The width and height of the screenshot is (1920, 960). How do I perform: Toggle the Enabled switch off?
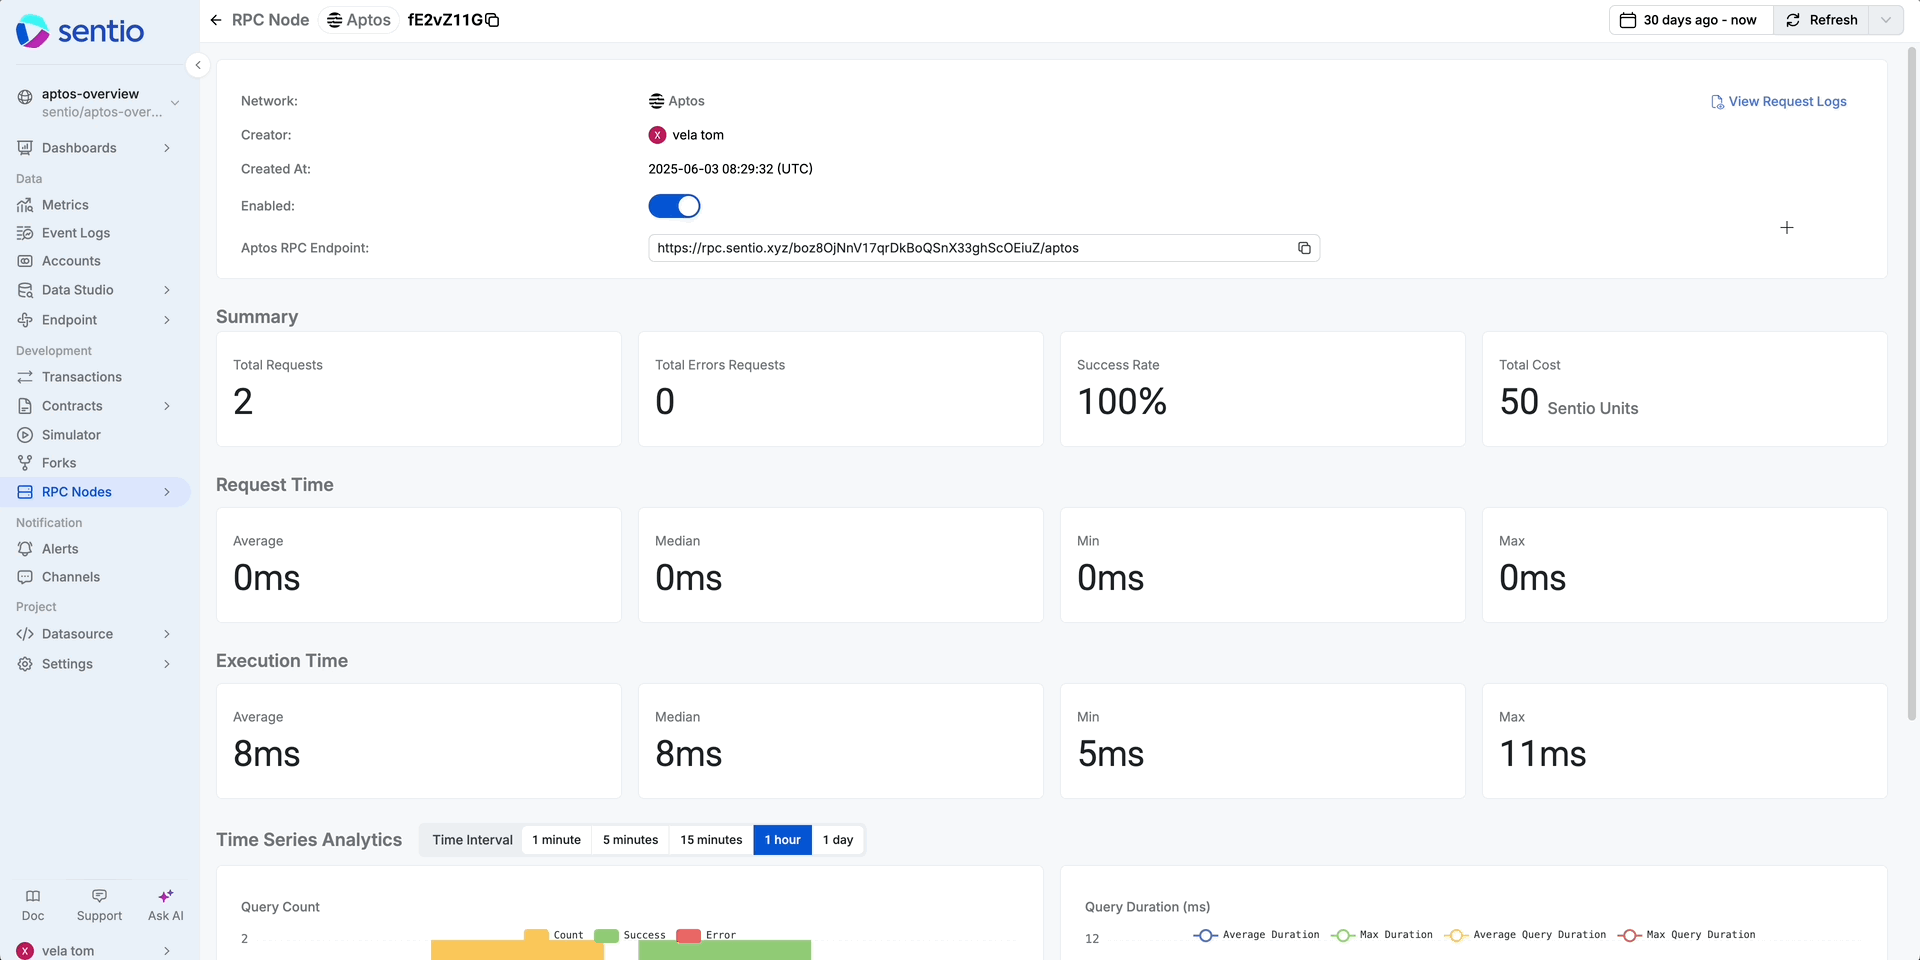[x=674, y=206]
